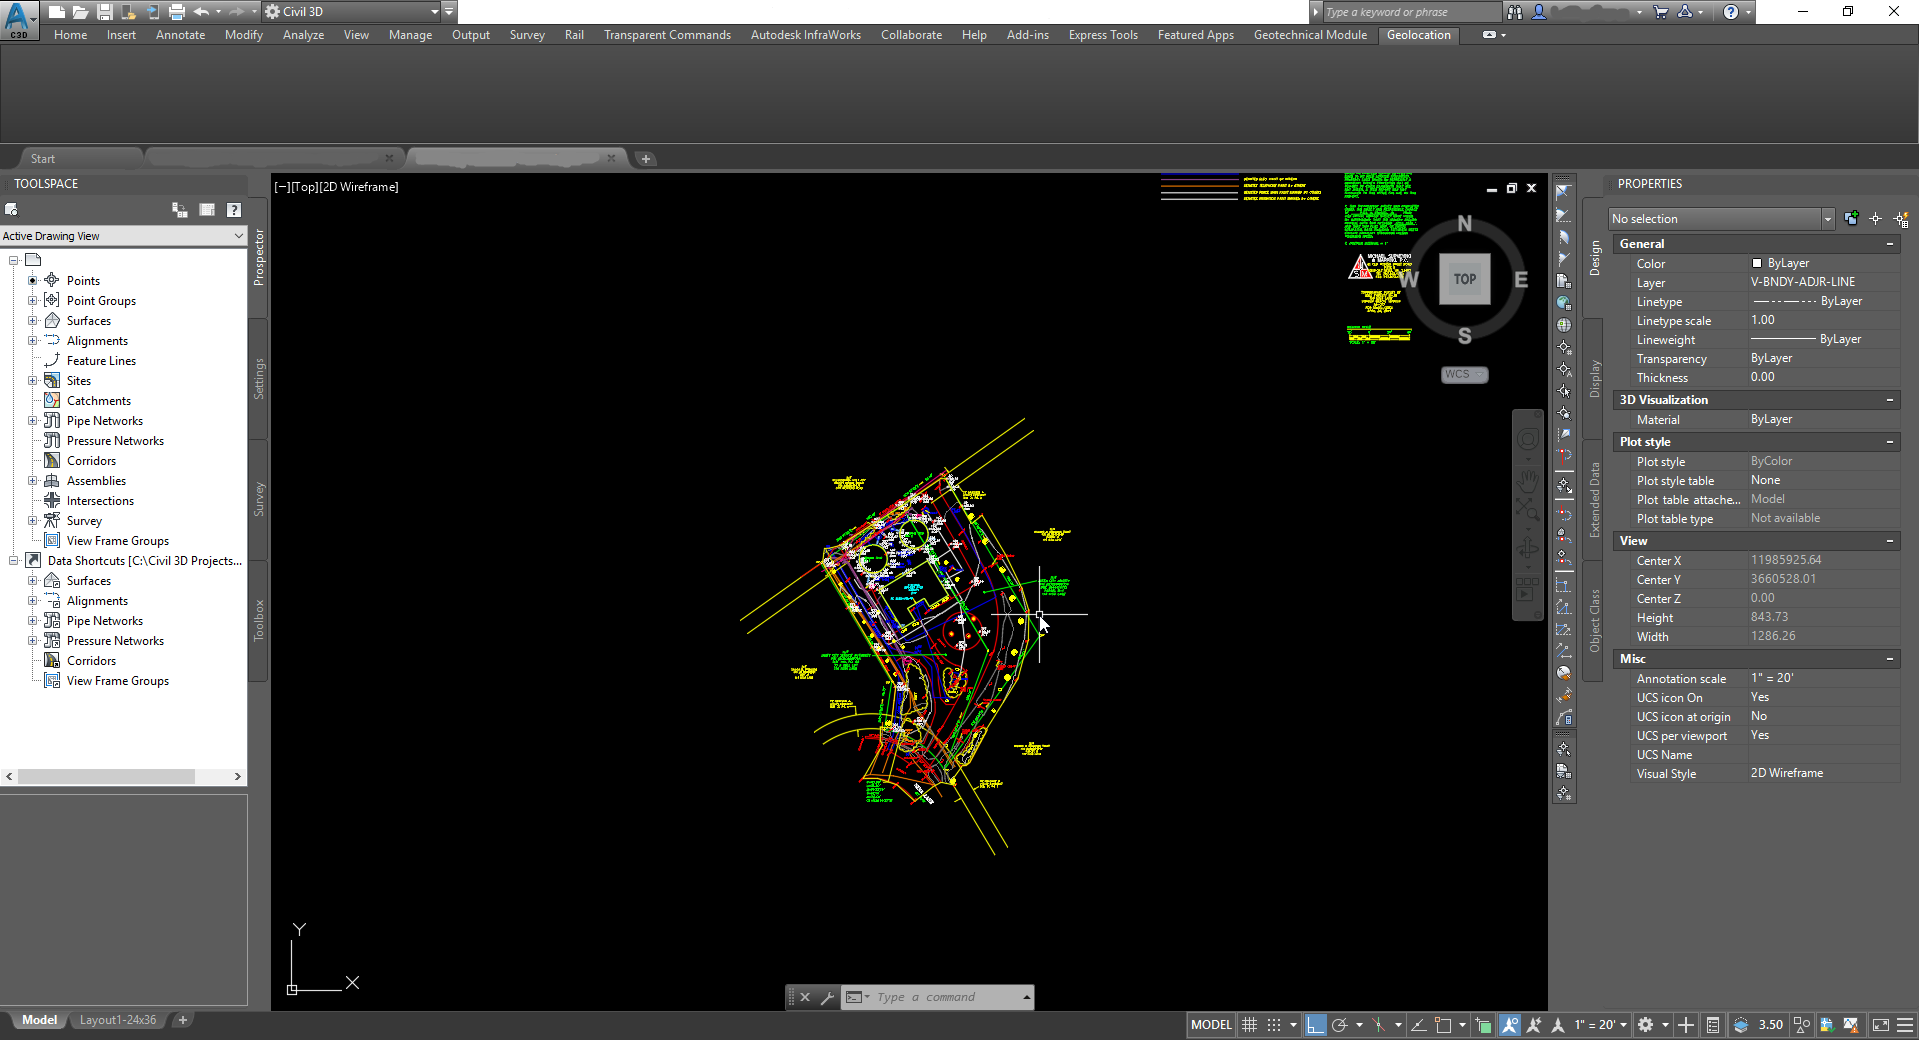The height and width of the screenshot is (1040, 1919).
Task: Toggle show annotation objects in status bar
Action: (1510, 1025)
